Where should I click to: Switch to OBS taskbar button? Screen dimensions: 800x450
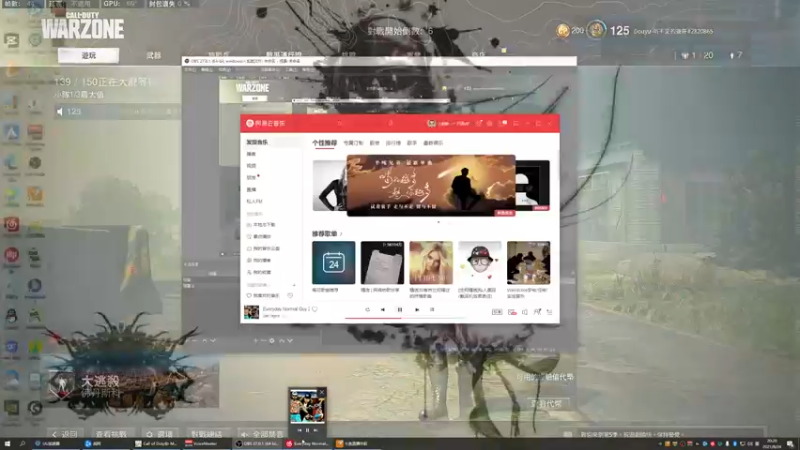(x=258, y=444)
